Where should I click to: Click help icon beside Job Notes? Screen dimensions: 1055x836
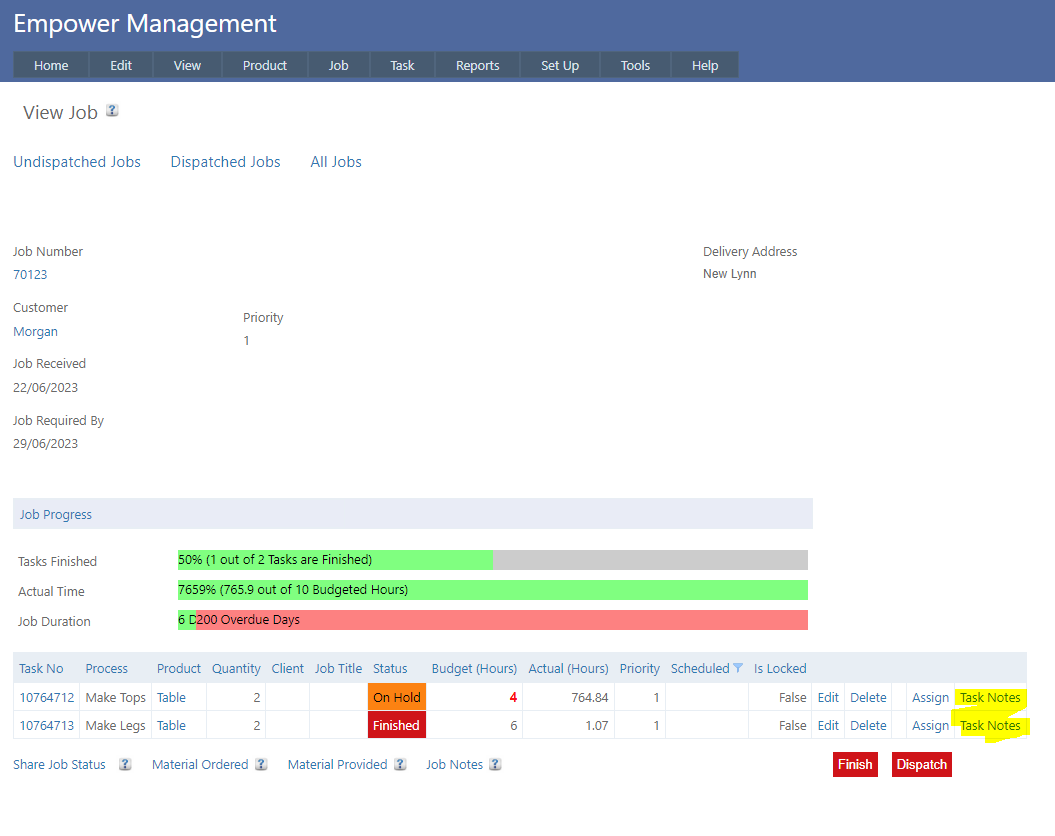[x=495, y=765]
